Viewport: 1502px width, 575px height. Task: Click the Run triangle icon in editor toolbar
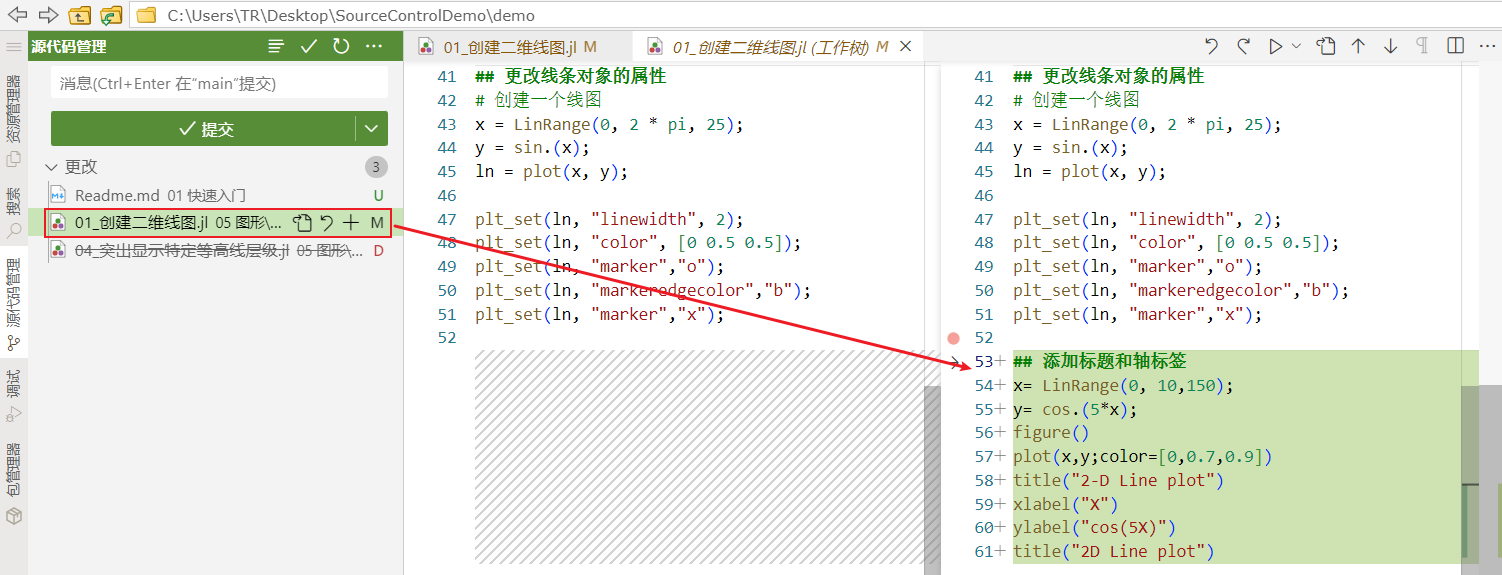(1275, 46)
